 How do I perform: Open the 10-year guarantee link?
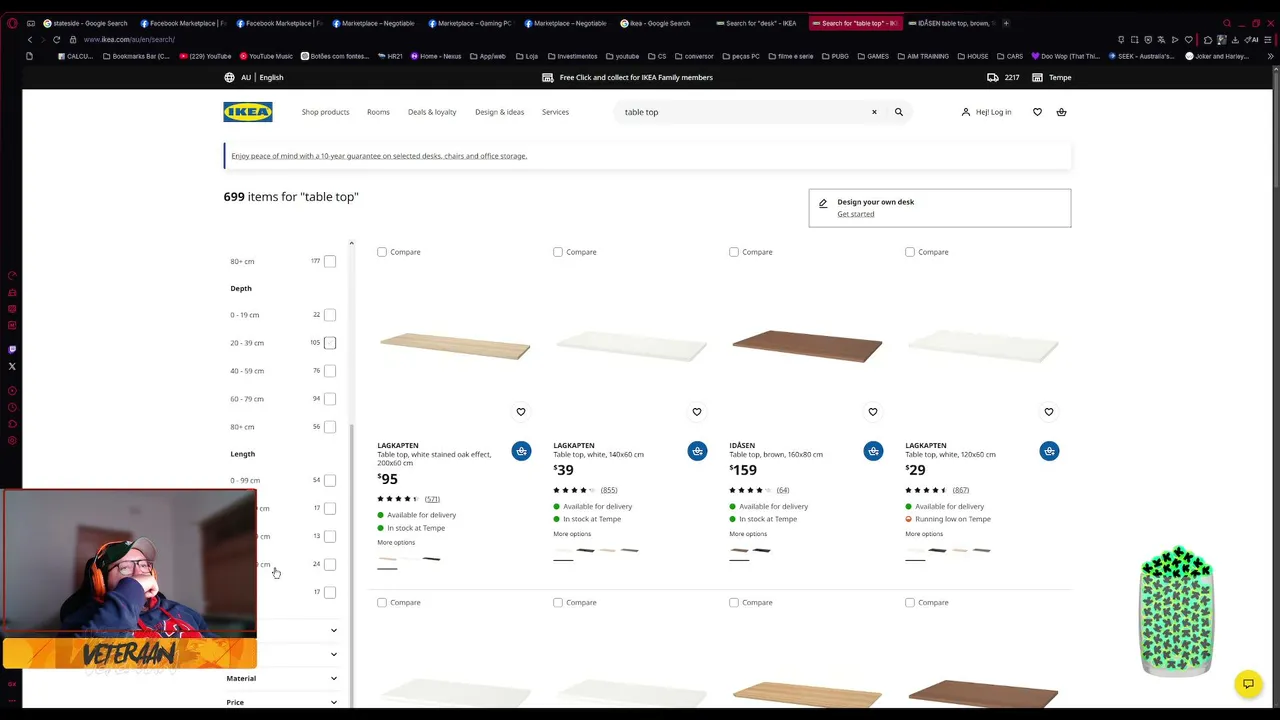coord(379,156)
